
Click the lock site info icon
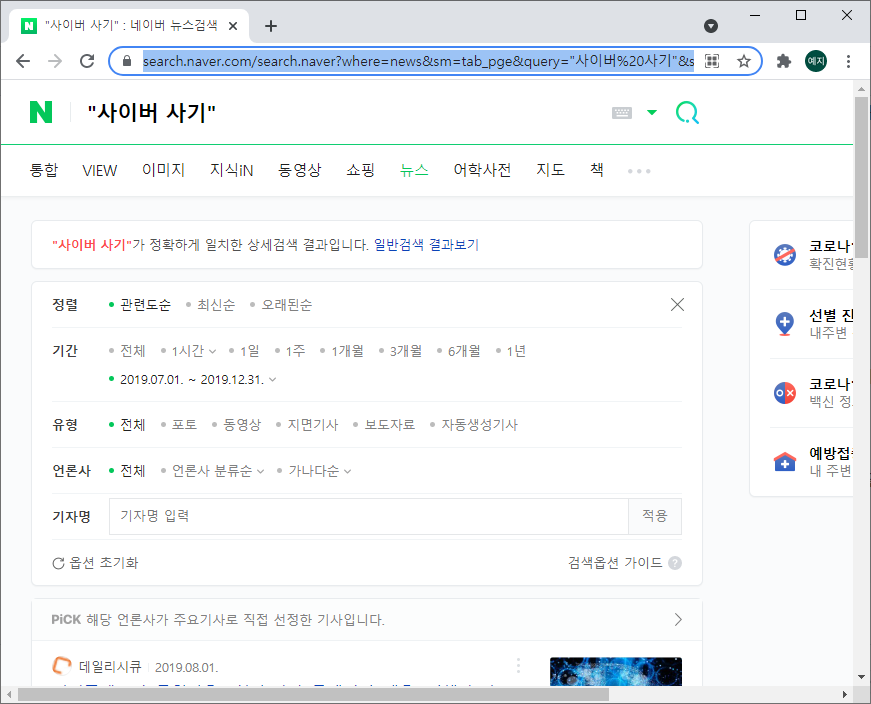point(127,61)
